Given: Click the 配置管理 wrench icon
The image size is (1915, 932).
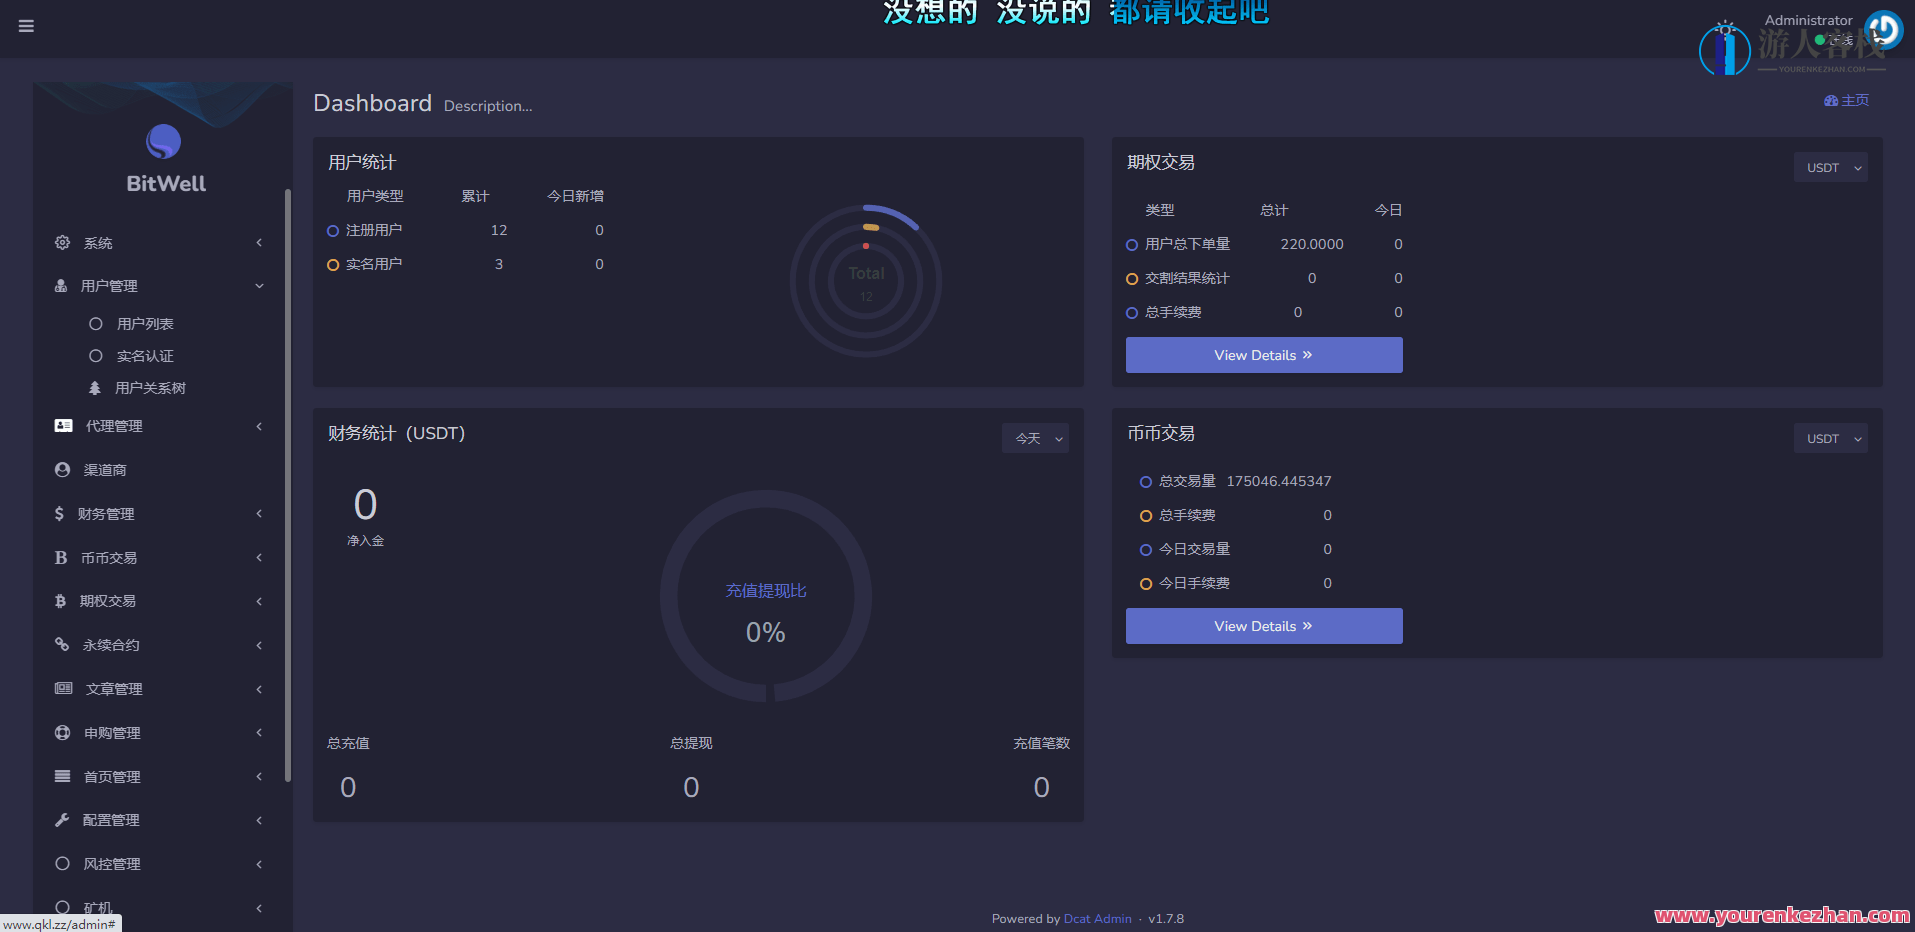Looking at the screenshot, I should 61,819.
